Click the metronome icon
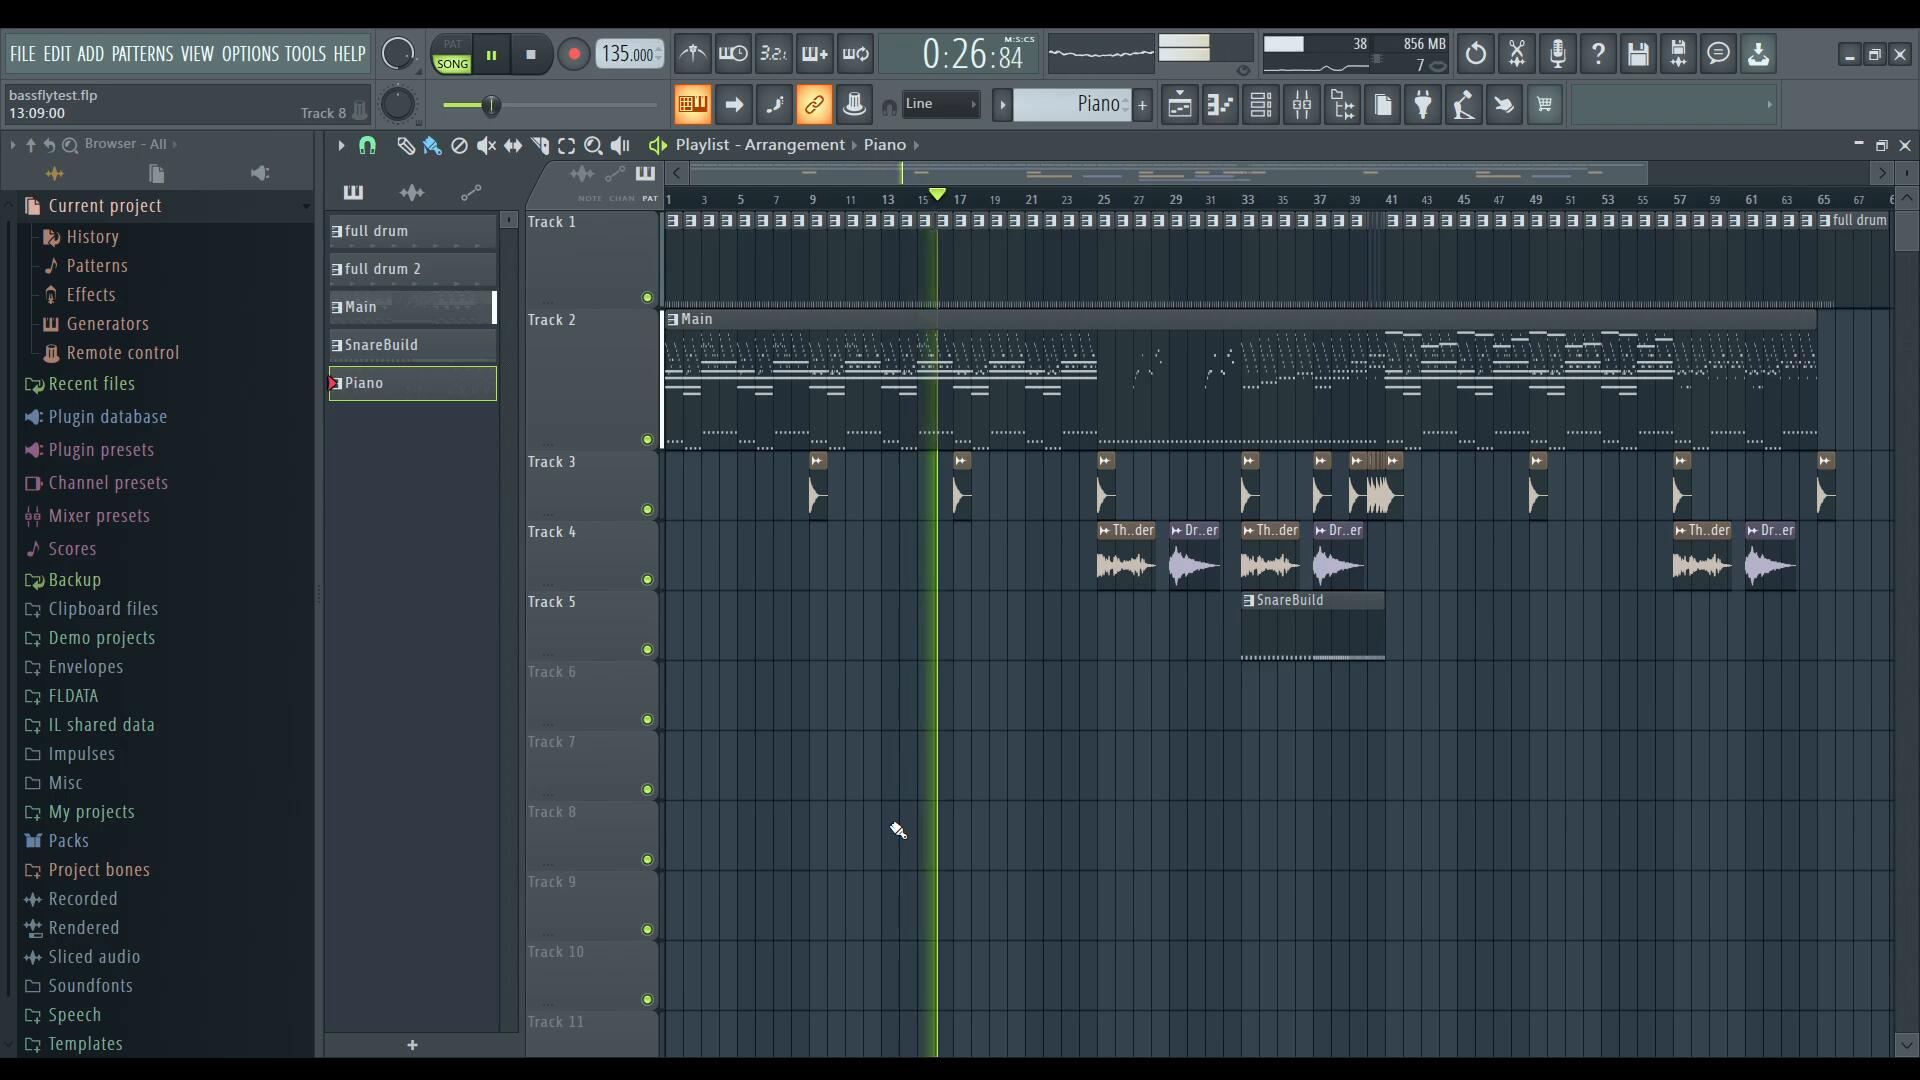The width and height of the screenshot is (1920, 1080). (x=692, y=54)
